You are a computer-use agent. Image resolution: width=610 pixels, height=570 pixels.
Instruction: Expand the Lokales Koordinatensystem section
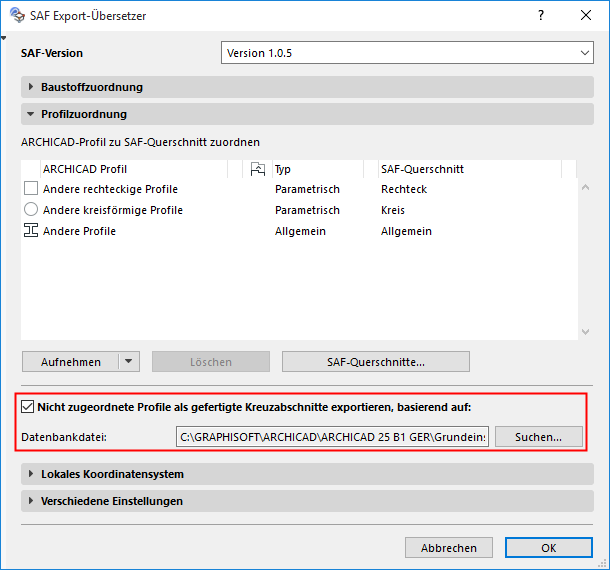[307, 474]
